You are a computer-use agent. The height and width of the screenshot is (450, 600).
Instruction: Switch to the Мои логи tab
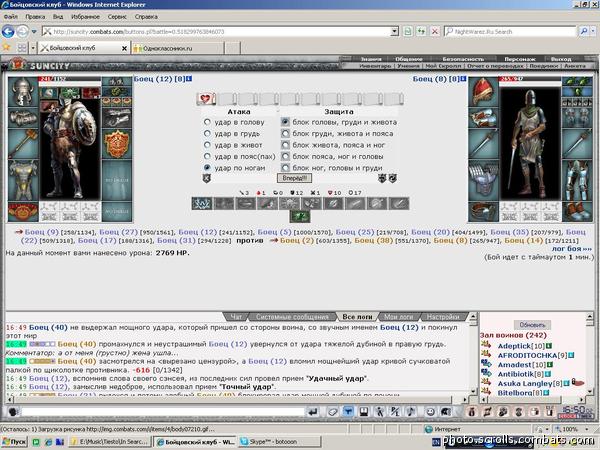398,317
